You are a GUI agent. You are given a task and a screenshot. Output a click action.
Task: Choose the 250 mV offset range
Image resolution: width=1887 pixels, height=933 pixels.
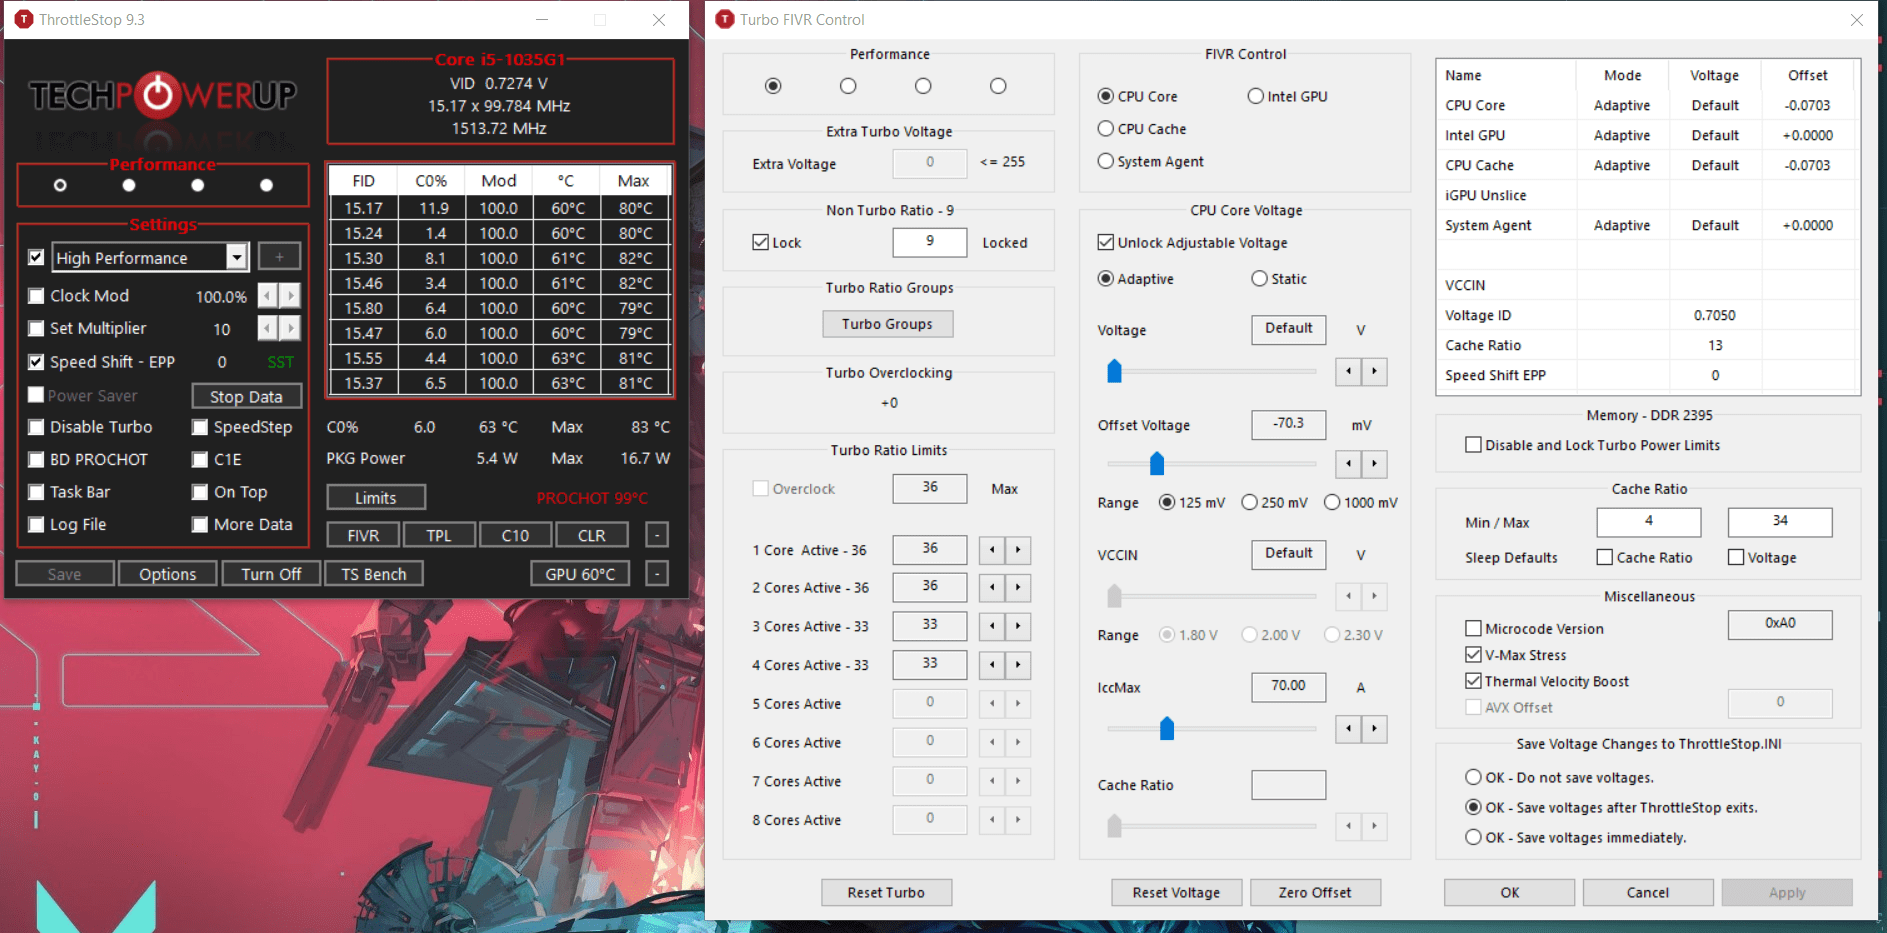point(1249,502)
